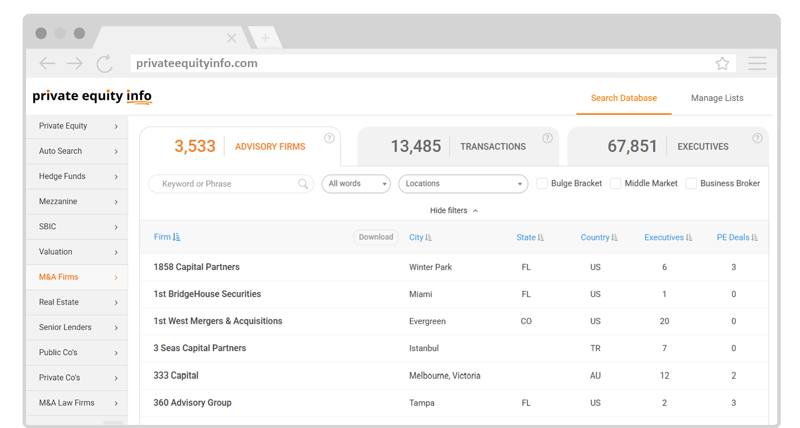The width and height of the screenshot is (800, 428).
Task: Open 333 Capital firm
Action: (176, 375)
